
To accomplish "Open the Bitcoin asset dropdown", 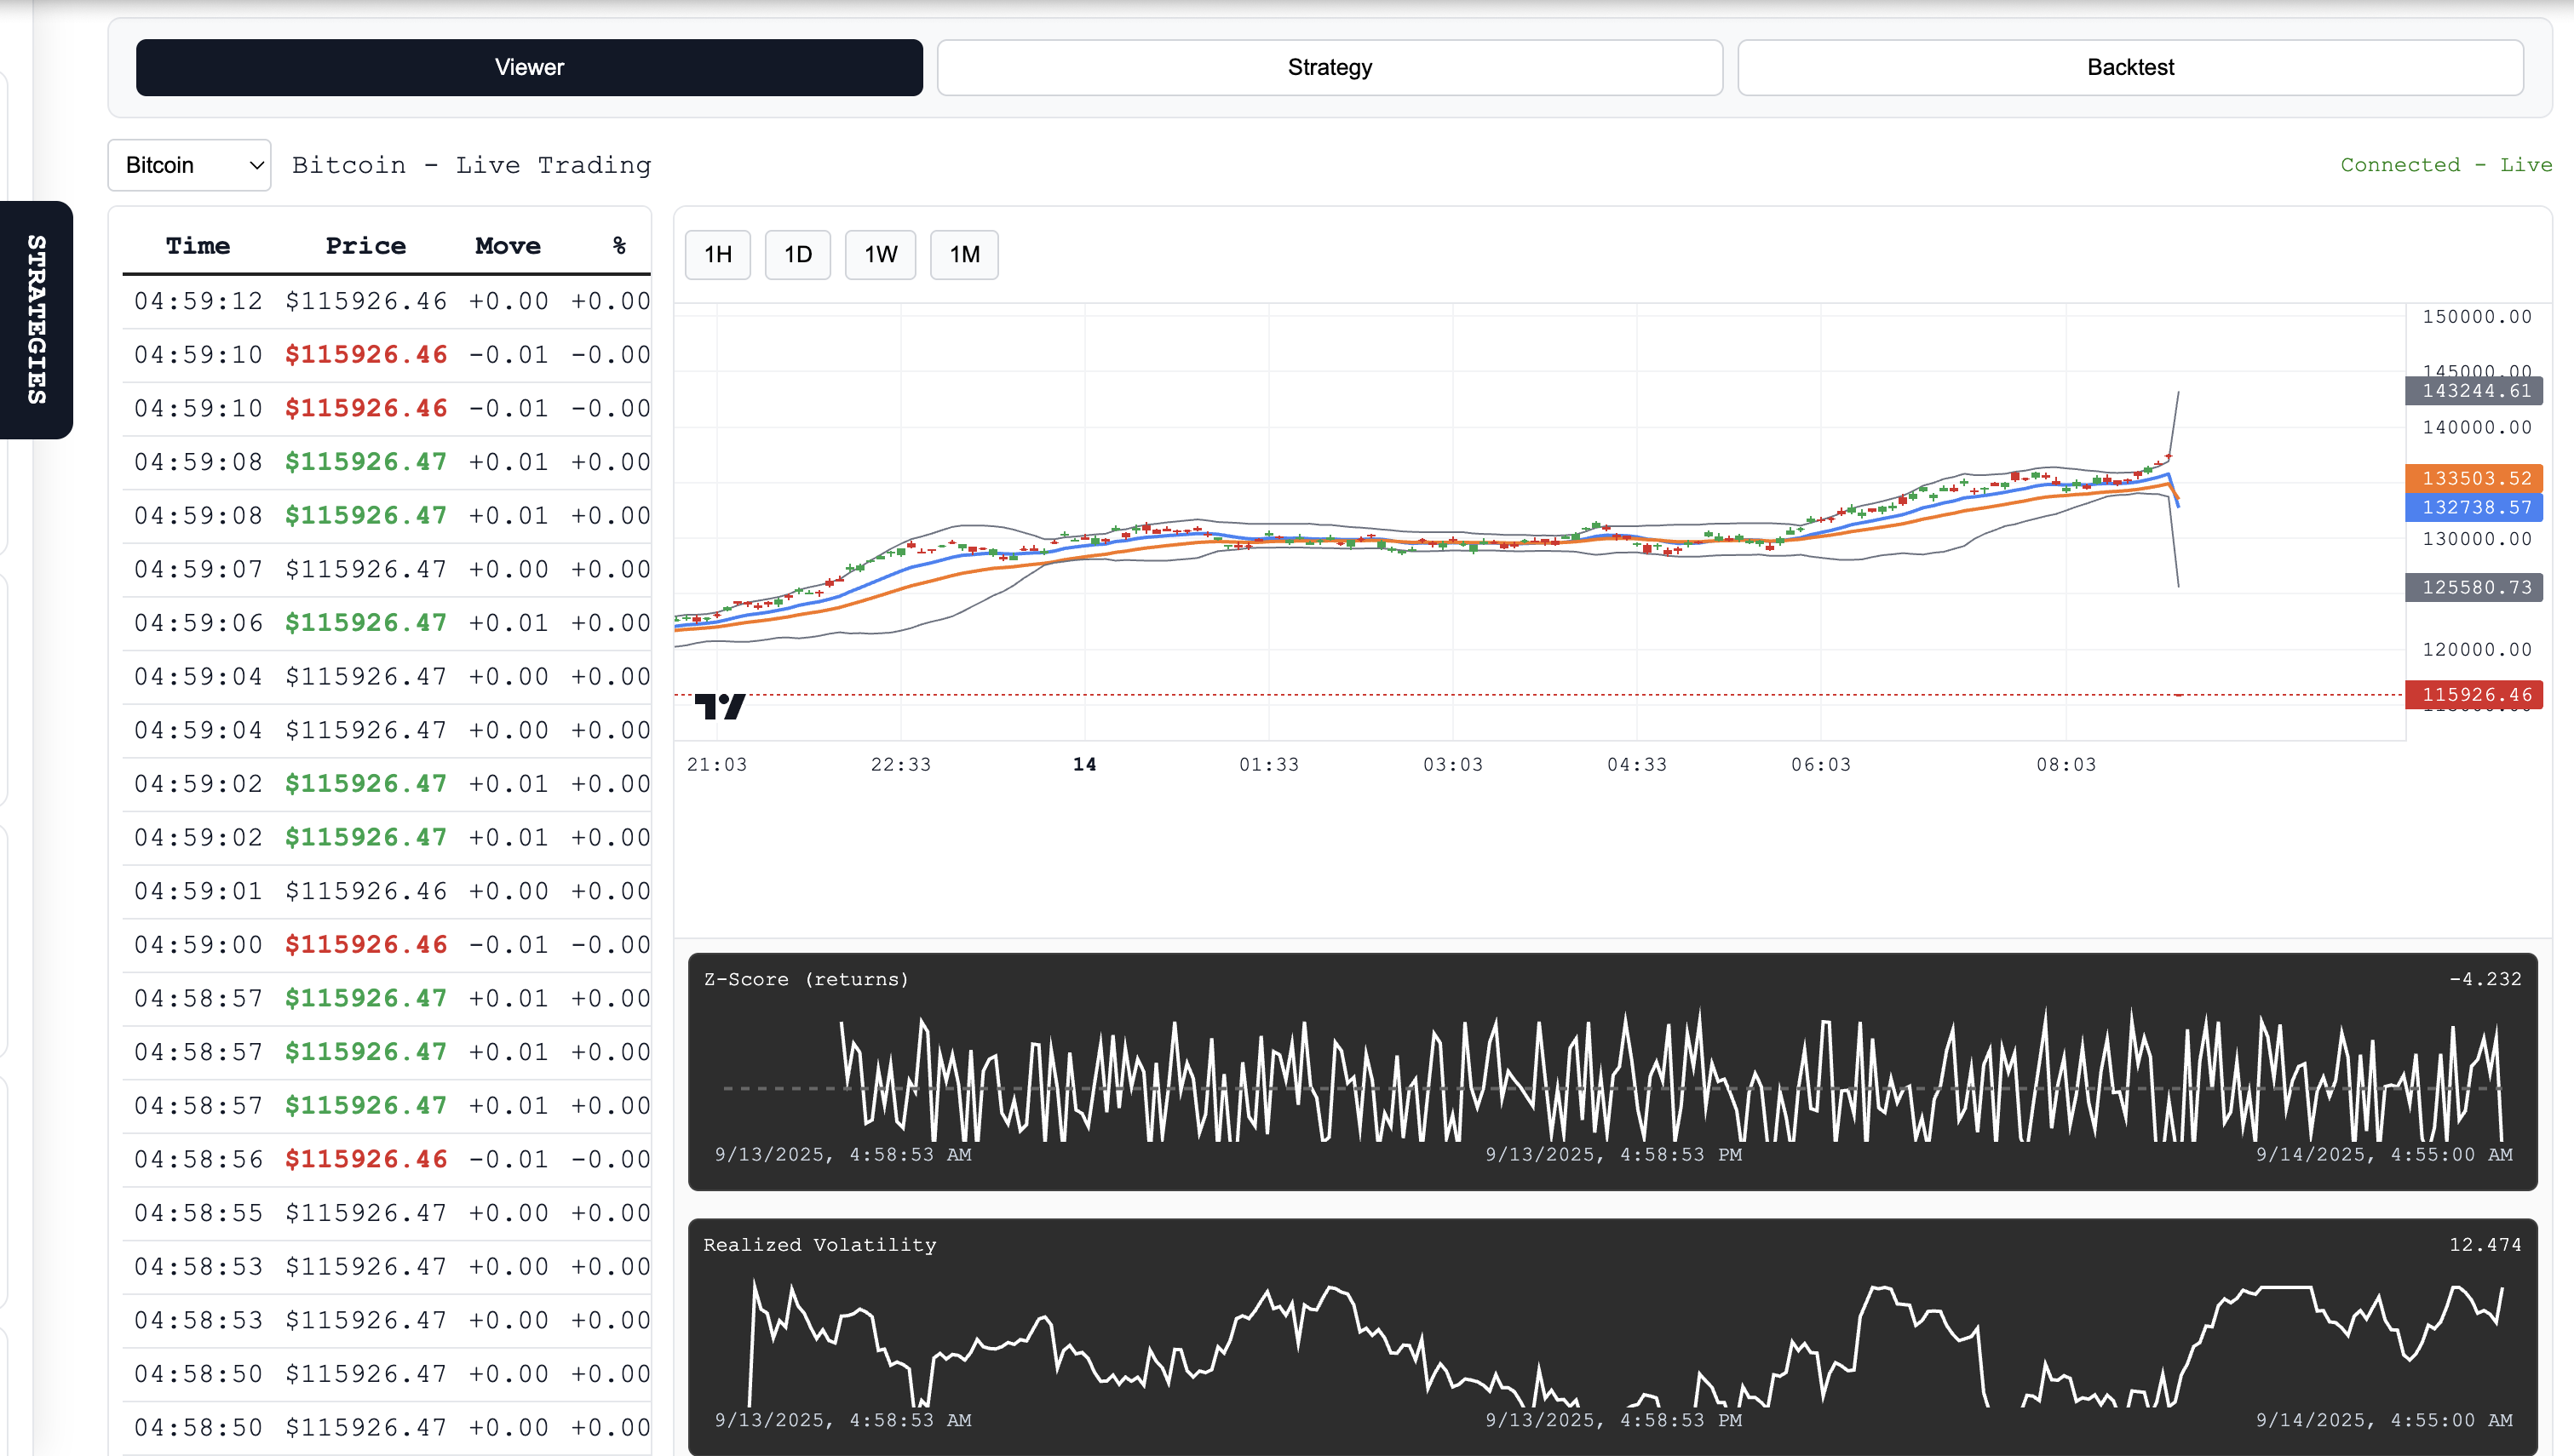I will tap(189, 165).
